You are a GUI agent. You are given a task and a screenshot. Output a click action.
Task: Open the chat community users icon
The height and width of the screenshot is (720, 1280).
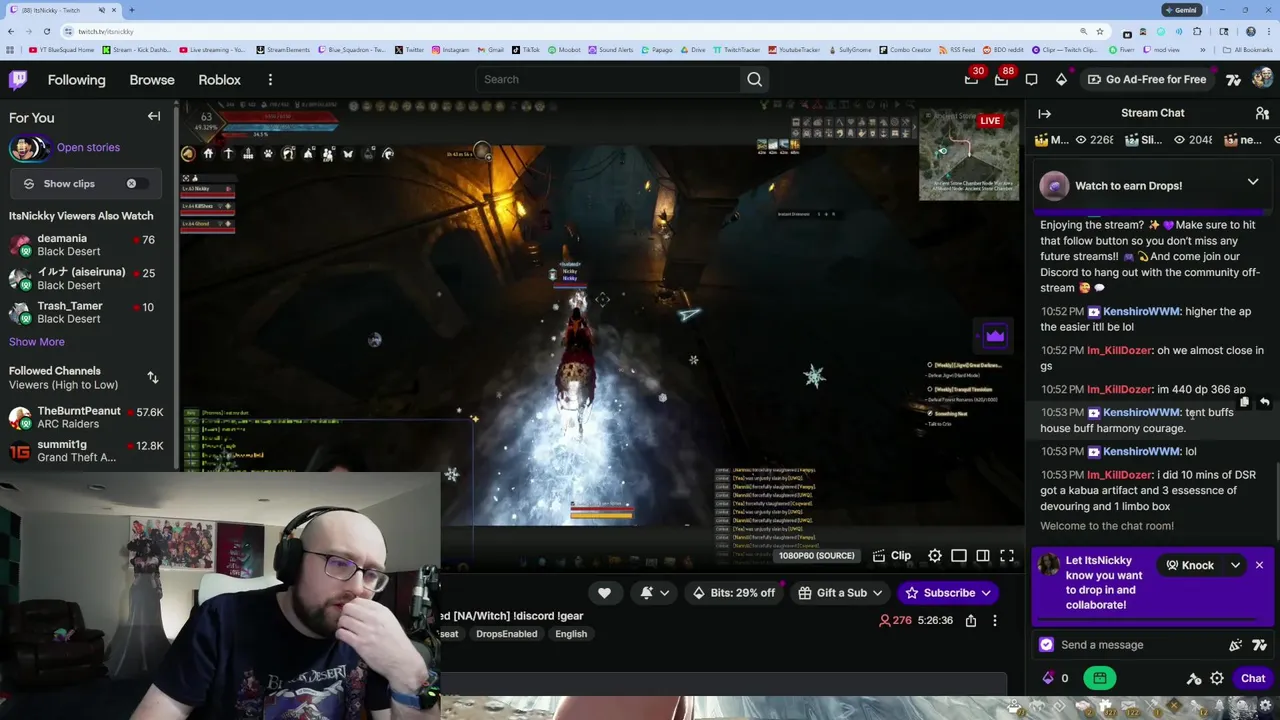pyautogui.click(x=1262, y=113)
